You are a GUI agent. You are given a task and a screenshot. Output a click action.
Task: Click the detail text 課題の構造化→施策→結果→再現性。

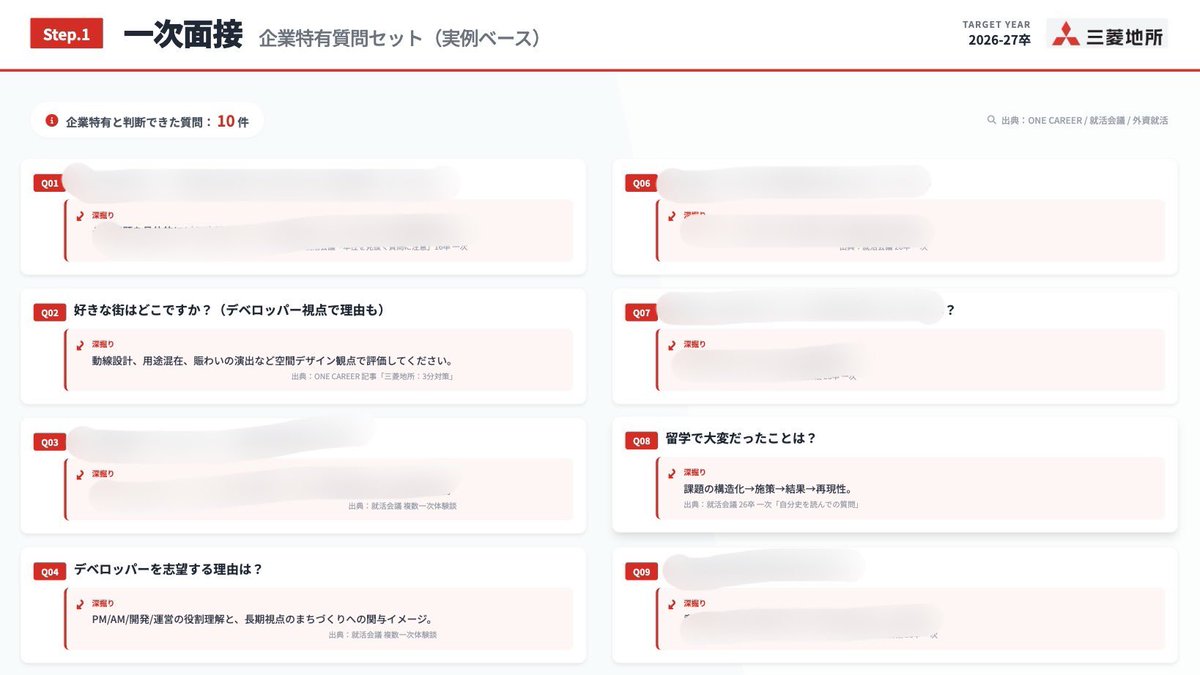(767, 489)
